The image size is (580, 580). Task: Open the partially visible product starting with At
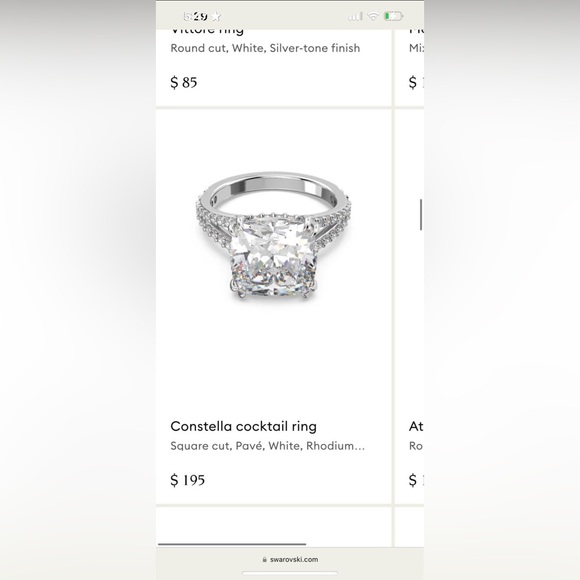point(416,426)
